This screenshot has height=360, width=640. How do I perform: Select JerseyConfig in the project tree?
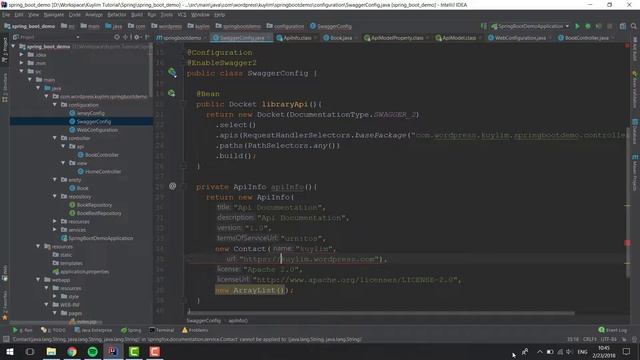click(91, 113)
